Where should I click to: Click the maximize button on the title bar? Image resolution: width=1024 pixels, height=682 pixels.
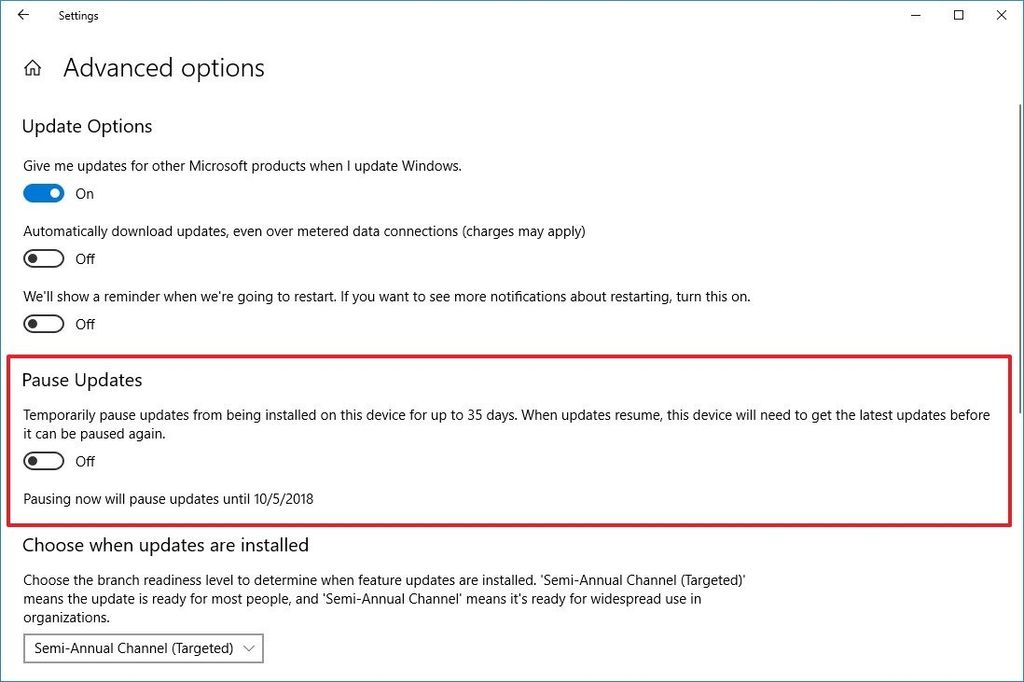(x=958, y=15)
